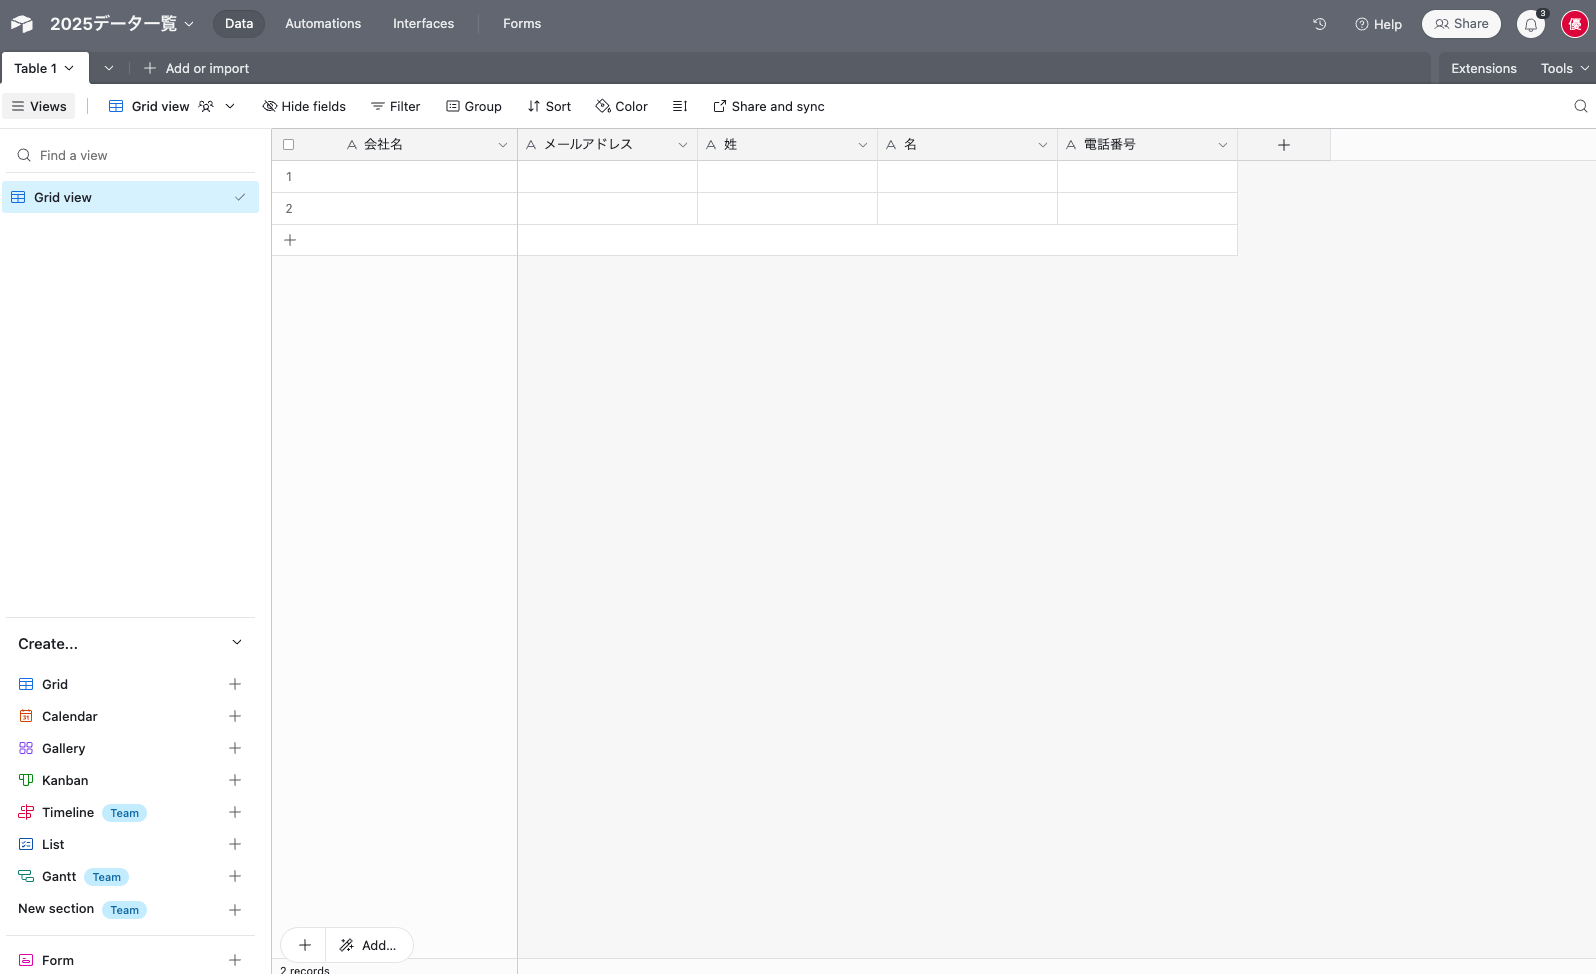1596x974 pixels.
Task: Add a new Calendar view with its plus
Action: (235, 716)
